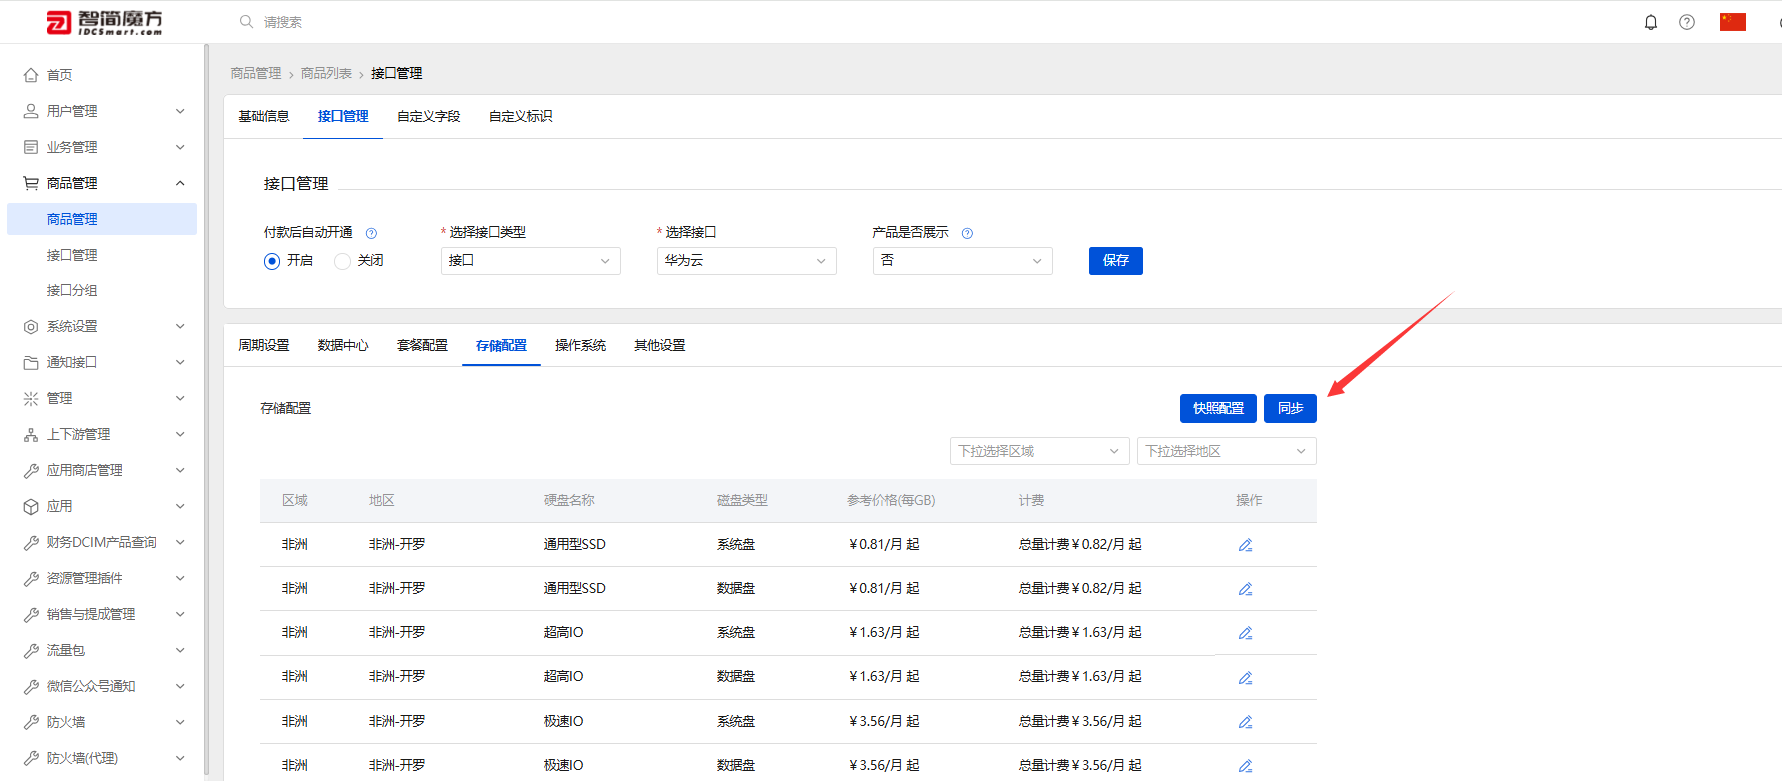
Task: Select the 关闭 radio button
Action: click(342, 261)
